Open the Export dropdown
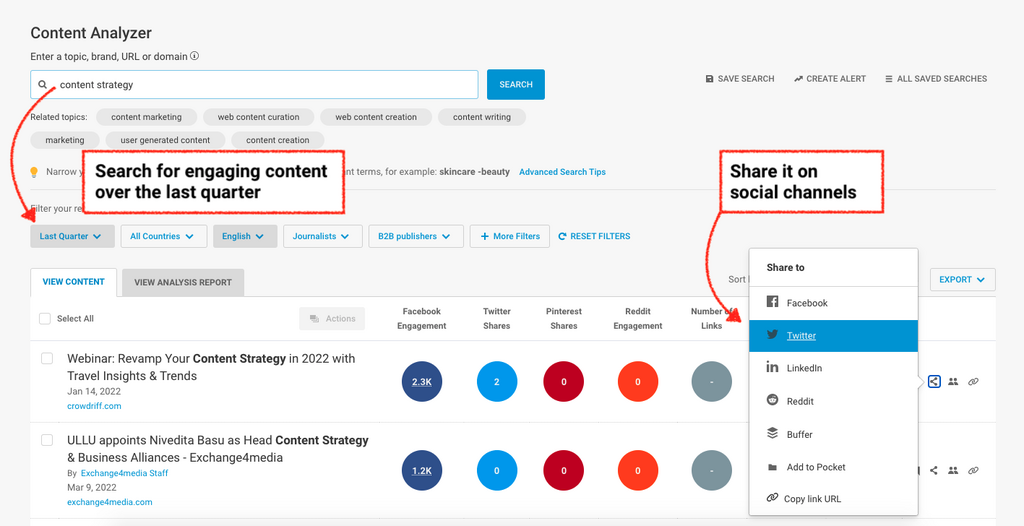The height and width of the screenshot is (526, 1024). (962, 280)
